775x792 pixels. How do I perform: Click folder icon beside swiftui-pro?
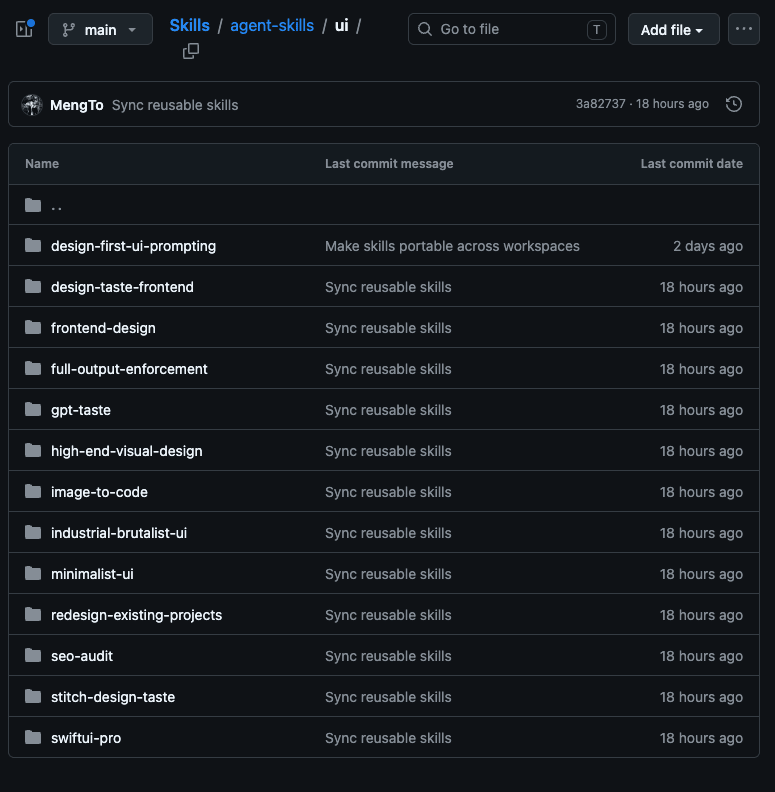tap(33, 737)
